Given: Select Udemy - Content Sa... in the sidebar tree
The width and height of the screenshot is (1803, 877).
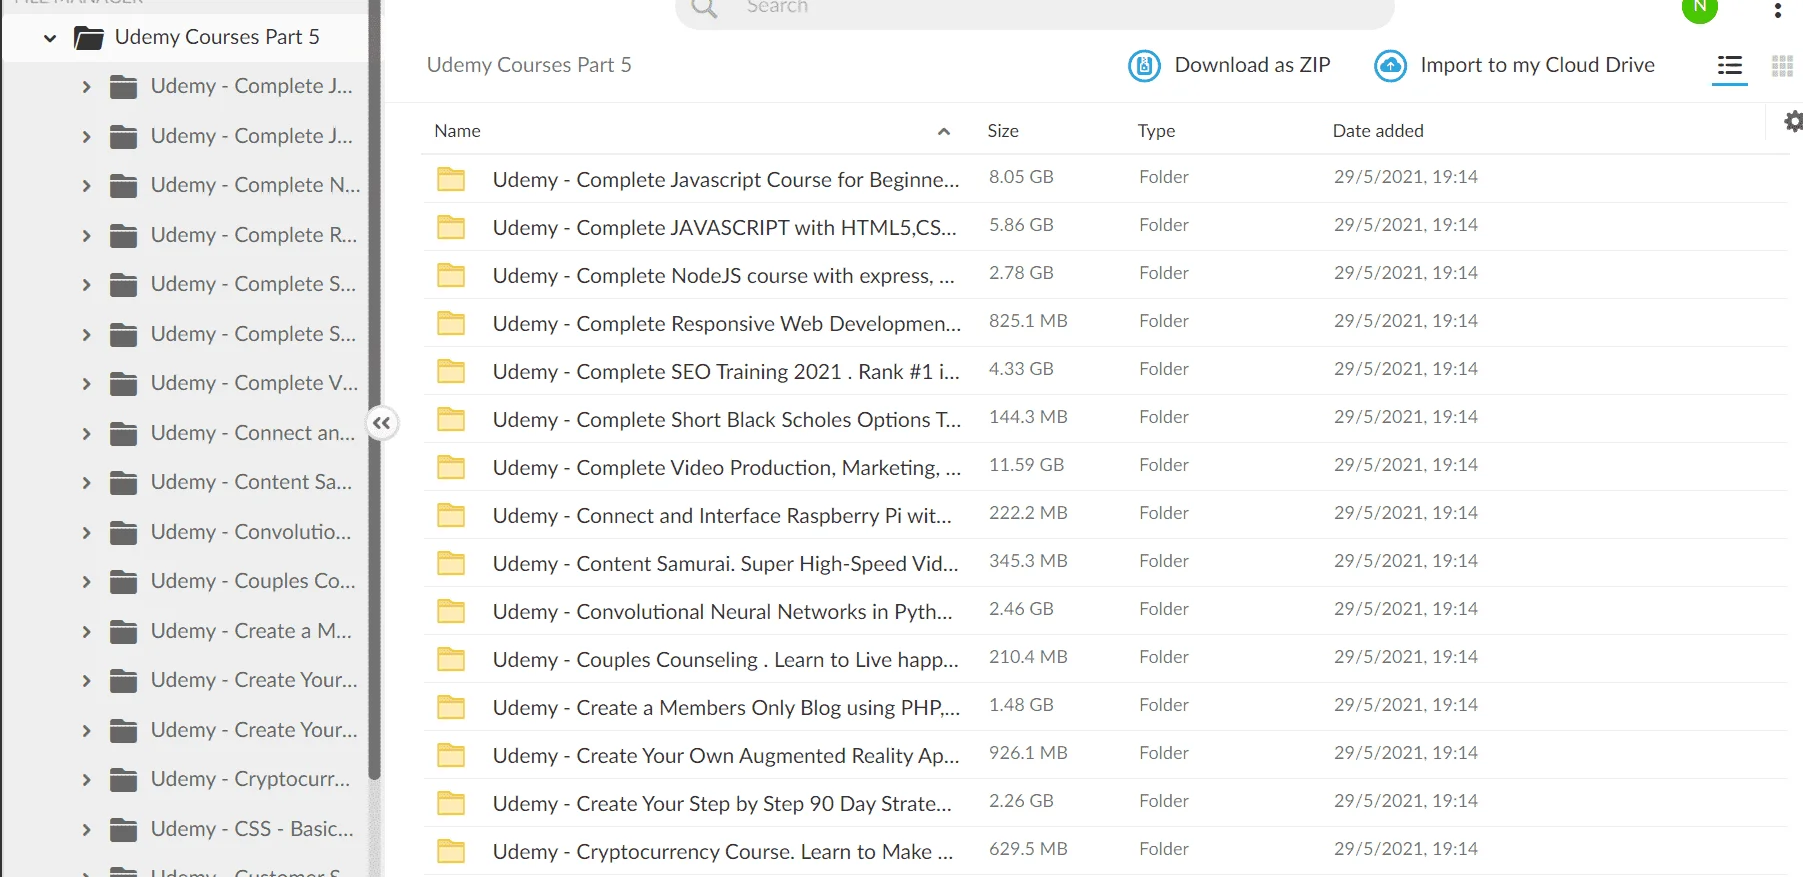Looking at the screenshot, I should click(x=251, y=482).
